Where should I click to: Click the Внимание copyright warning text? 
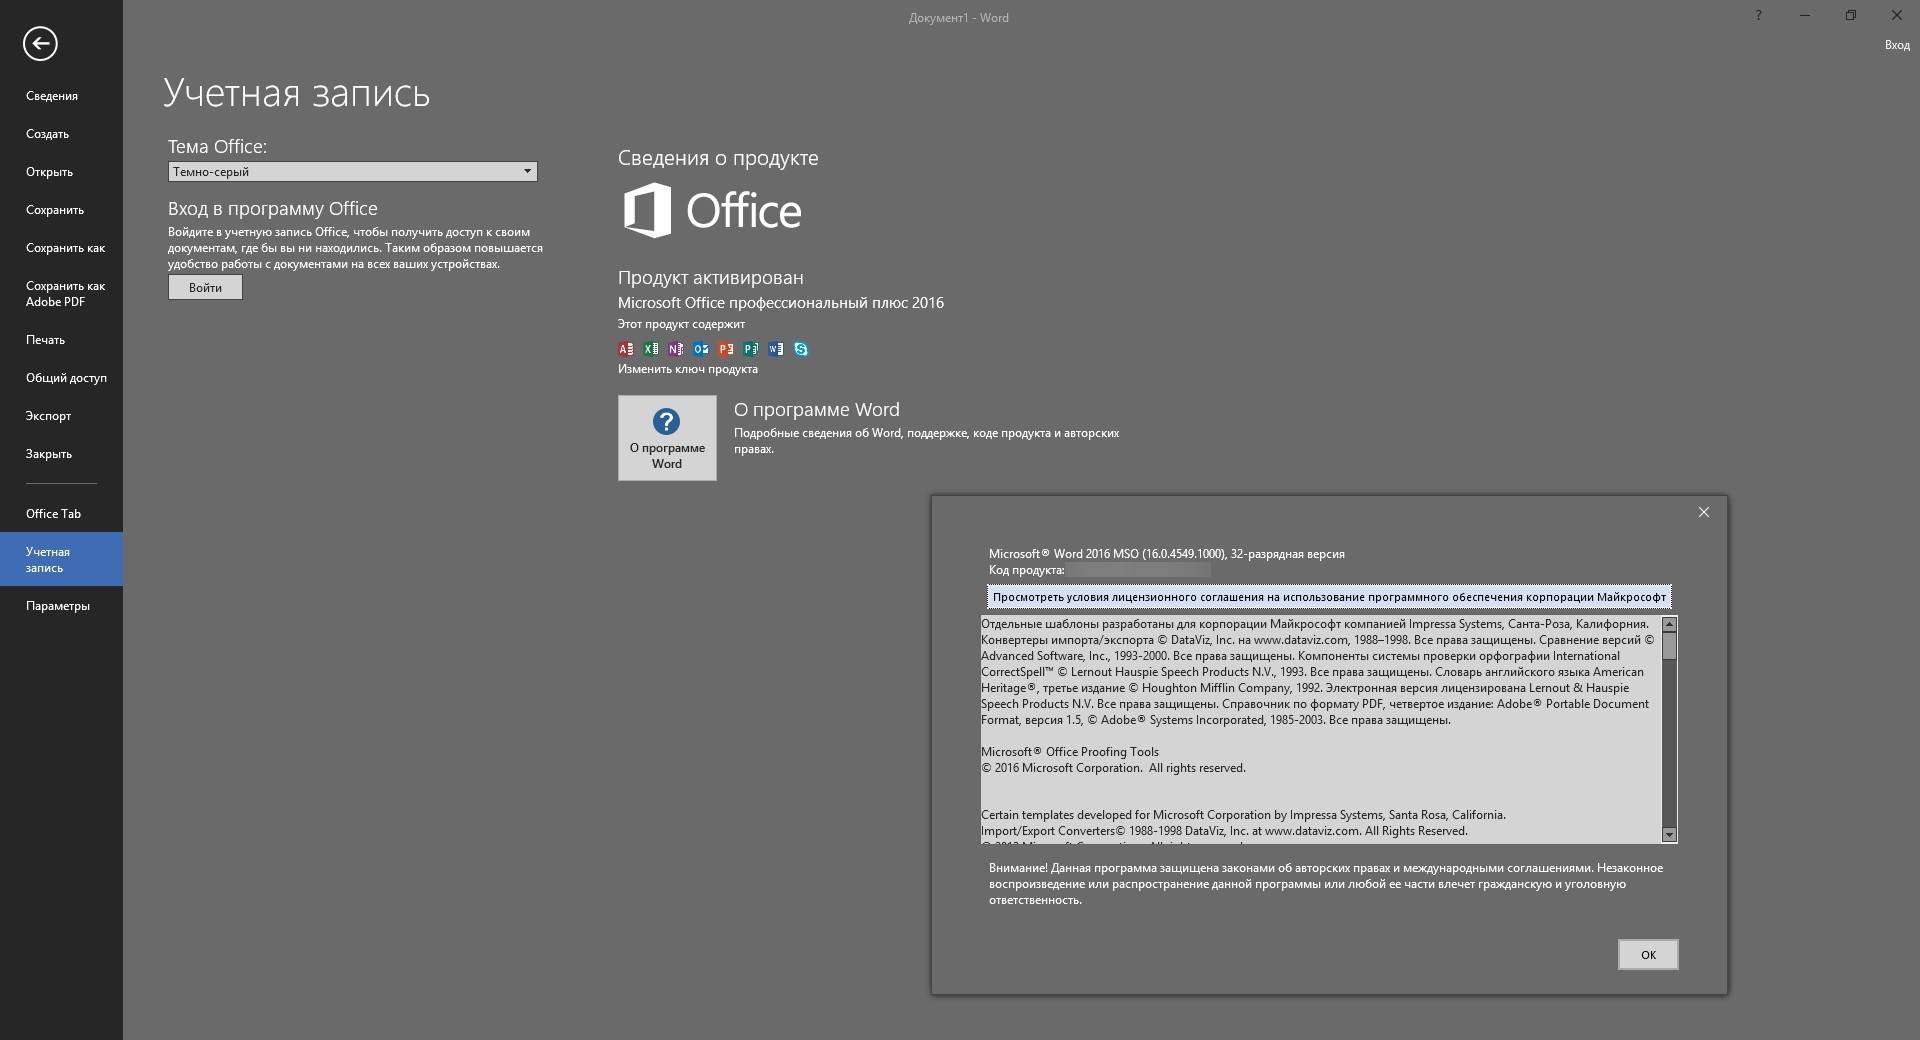[x=1326, y=884]
